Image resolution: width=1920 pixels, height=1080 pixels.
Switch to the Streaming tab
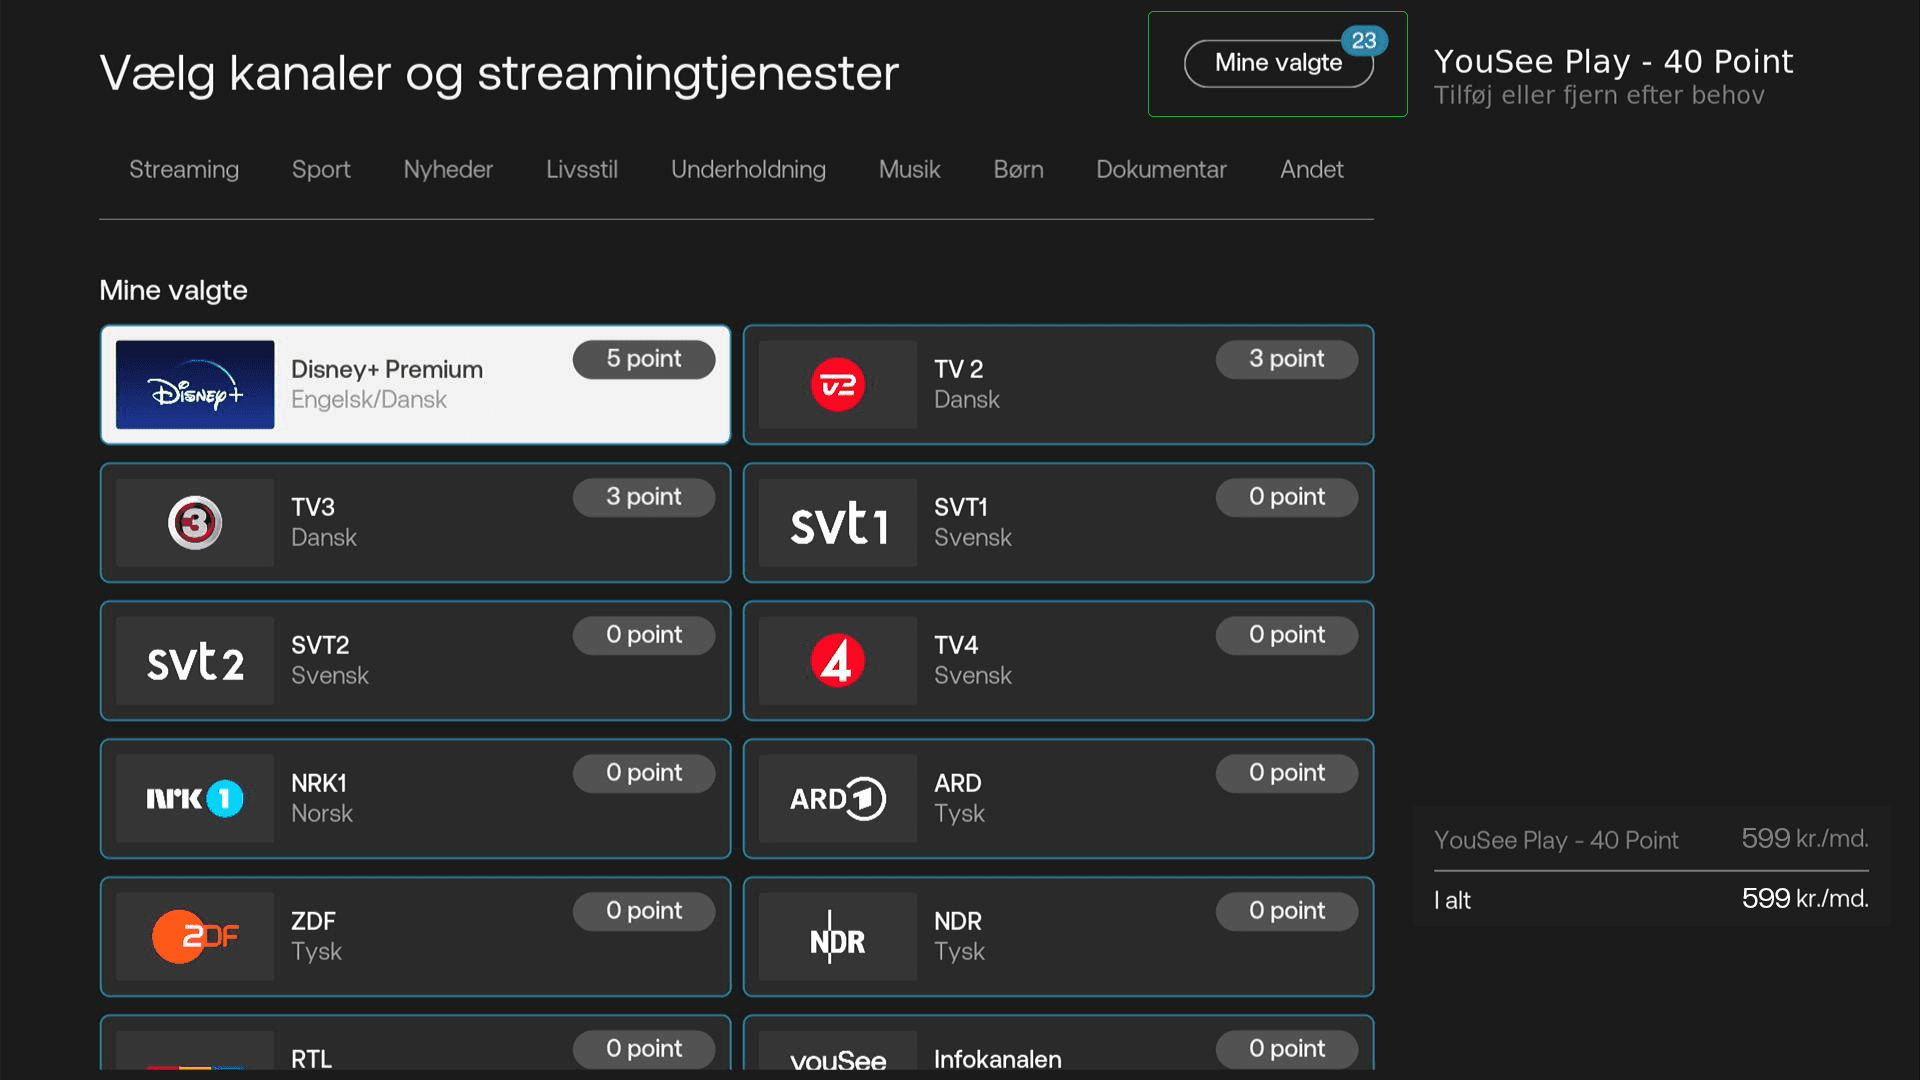pos(184,170)
